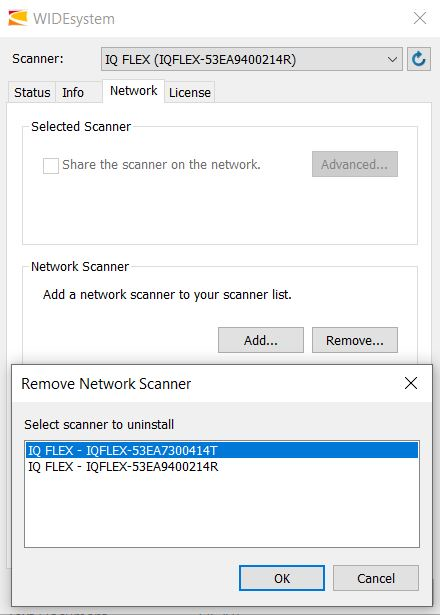
Task: Switch to the Status tab
Action: tap(32, 93)
